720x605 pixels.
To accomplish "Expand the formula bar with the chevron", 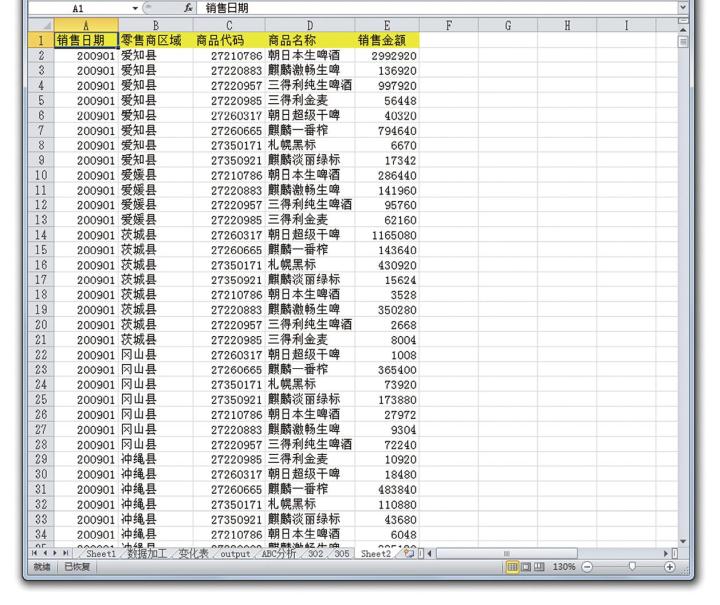I will click(683, 8).
